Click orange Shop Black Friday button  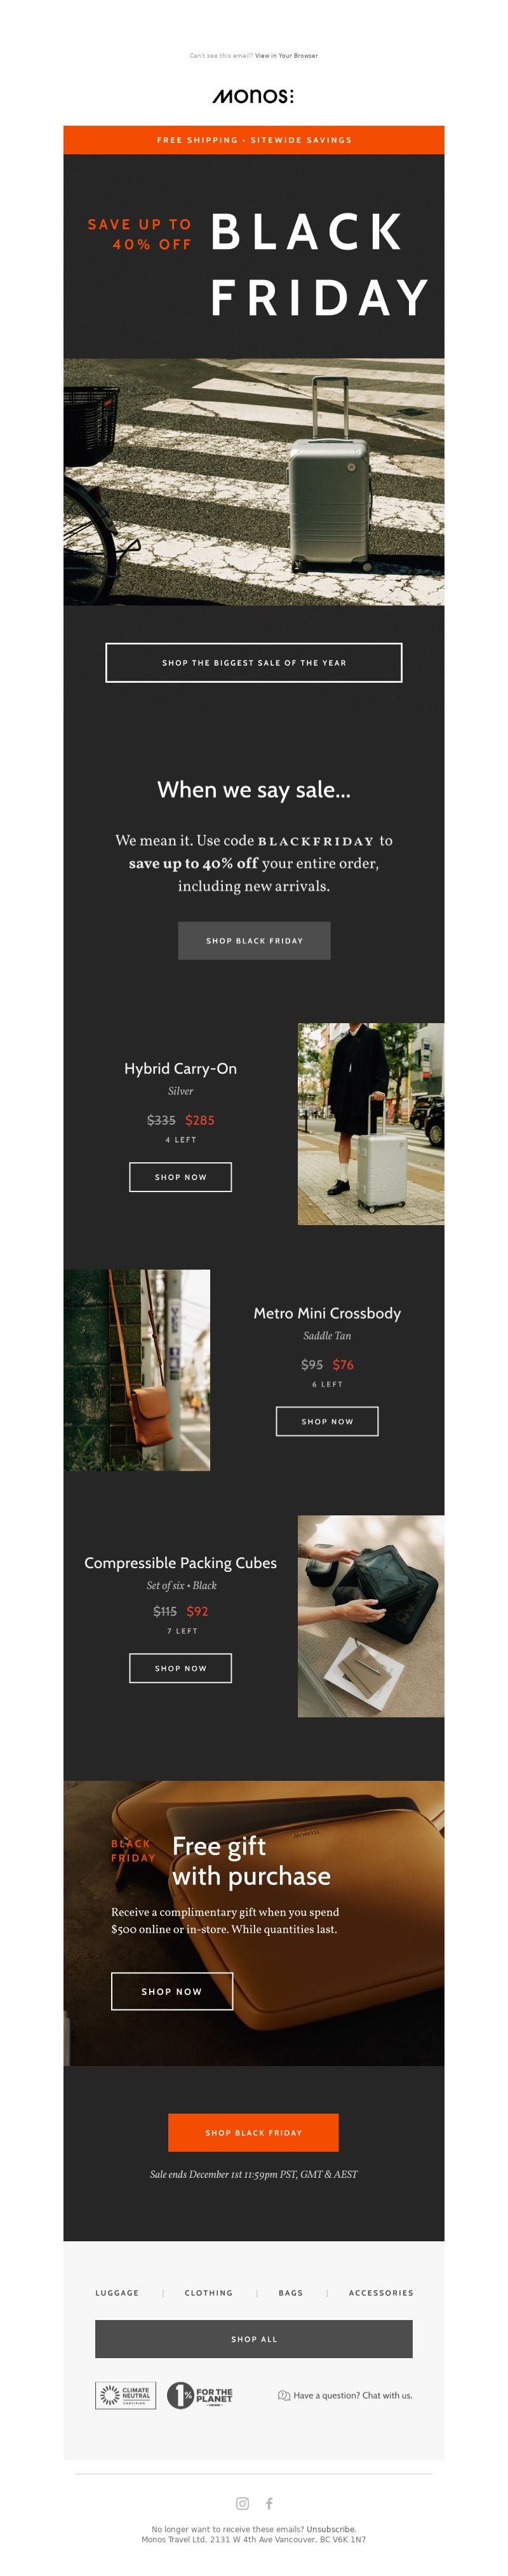pyautogui.click(x=253, y=2131)
